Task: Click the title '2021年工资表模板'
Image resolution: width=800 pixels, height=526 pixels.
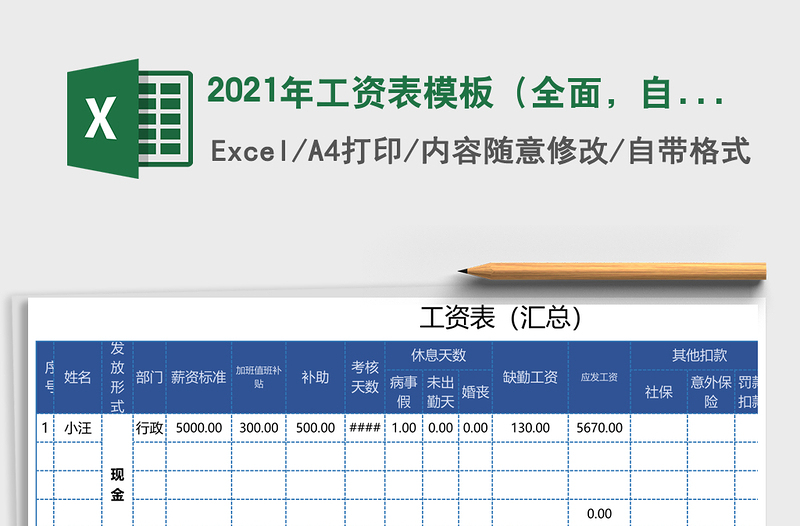Action: coord(350,93)
